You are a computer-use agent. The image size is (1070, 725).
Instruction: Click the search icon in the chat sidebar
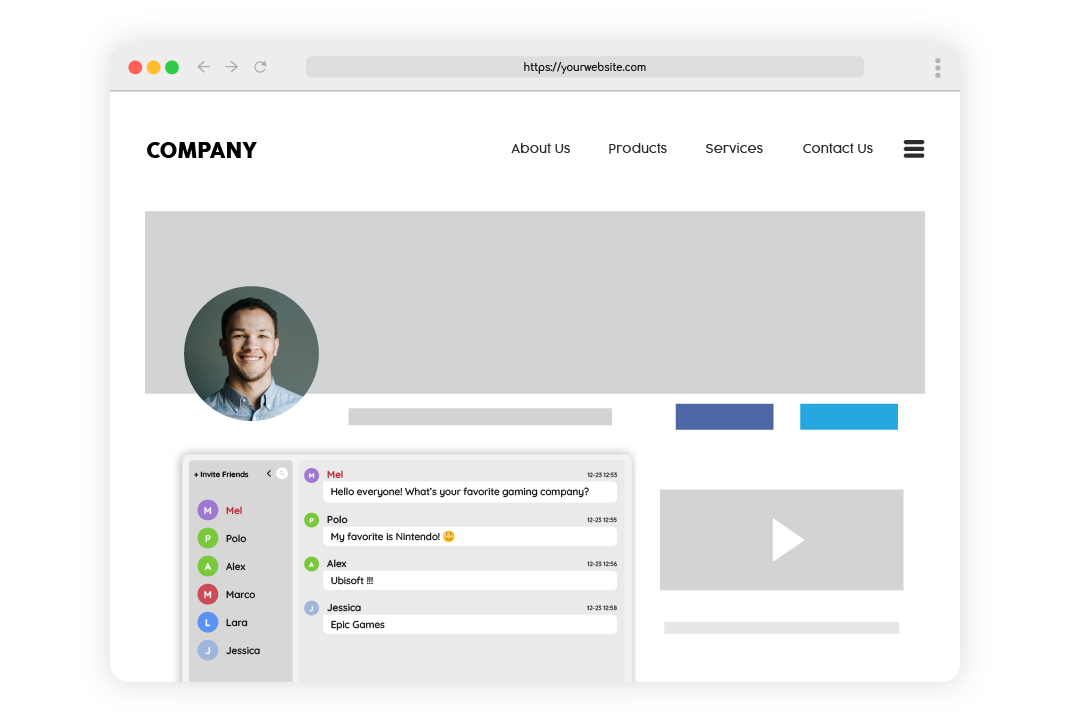281,473
